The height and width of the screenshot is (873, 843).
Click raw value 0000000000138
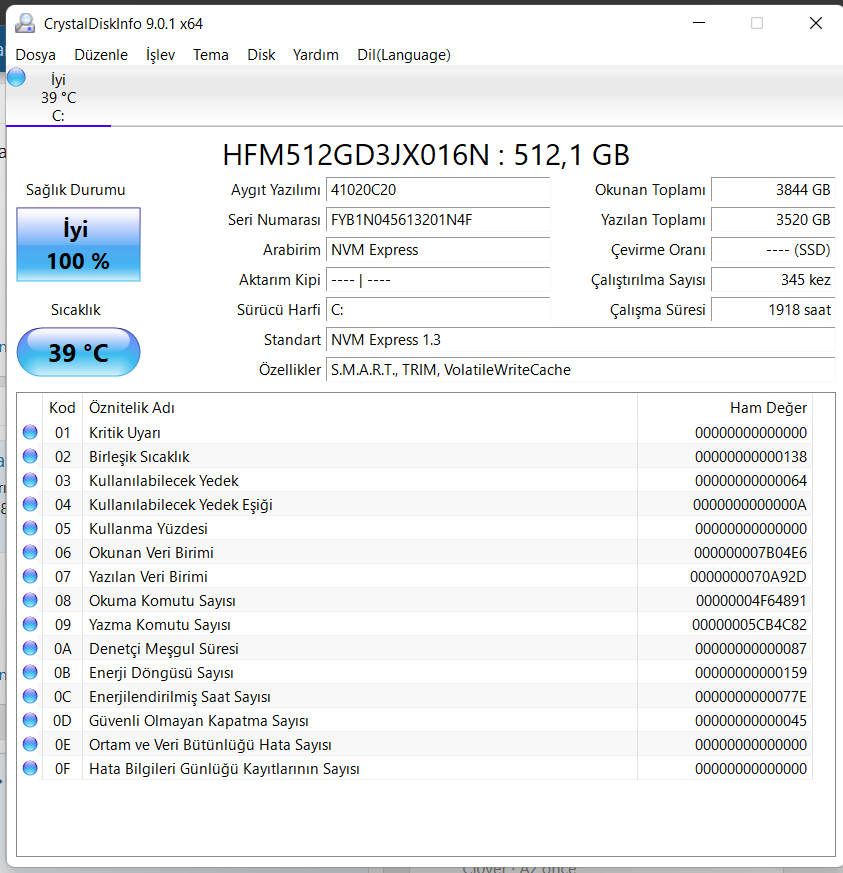(751, 457)
